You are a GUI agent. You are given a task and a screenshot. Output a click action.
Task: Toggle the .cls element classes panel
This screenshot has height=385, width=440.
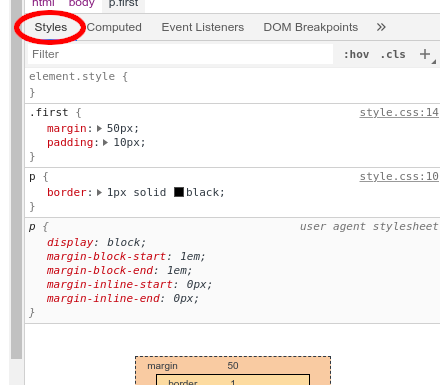coord(393,54)
